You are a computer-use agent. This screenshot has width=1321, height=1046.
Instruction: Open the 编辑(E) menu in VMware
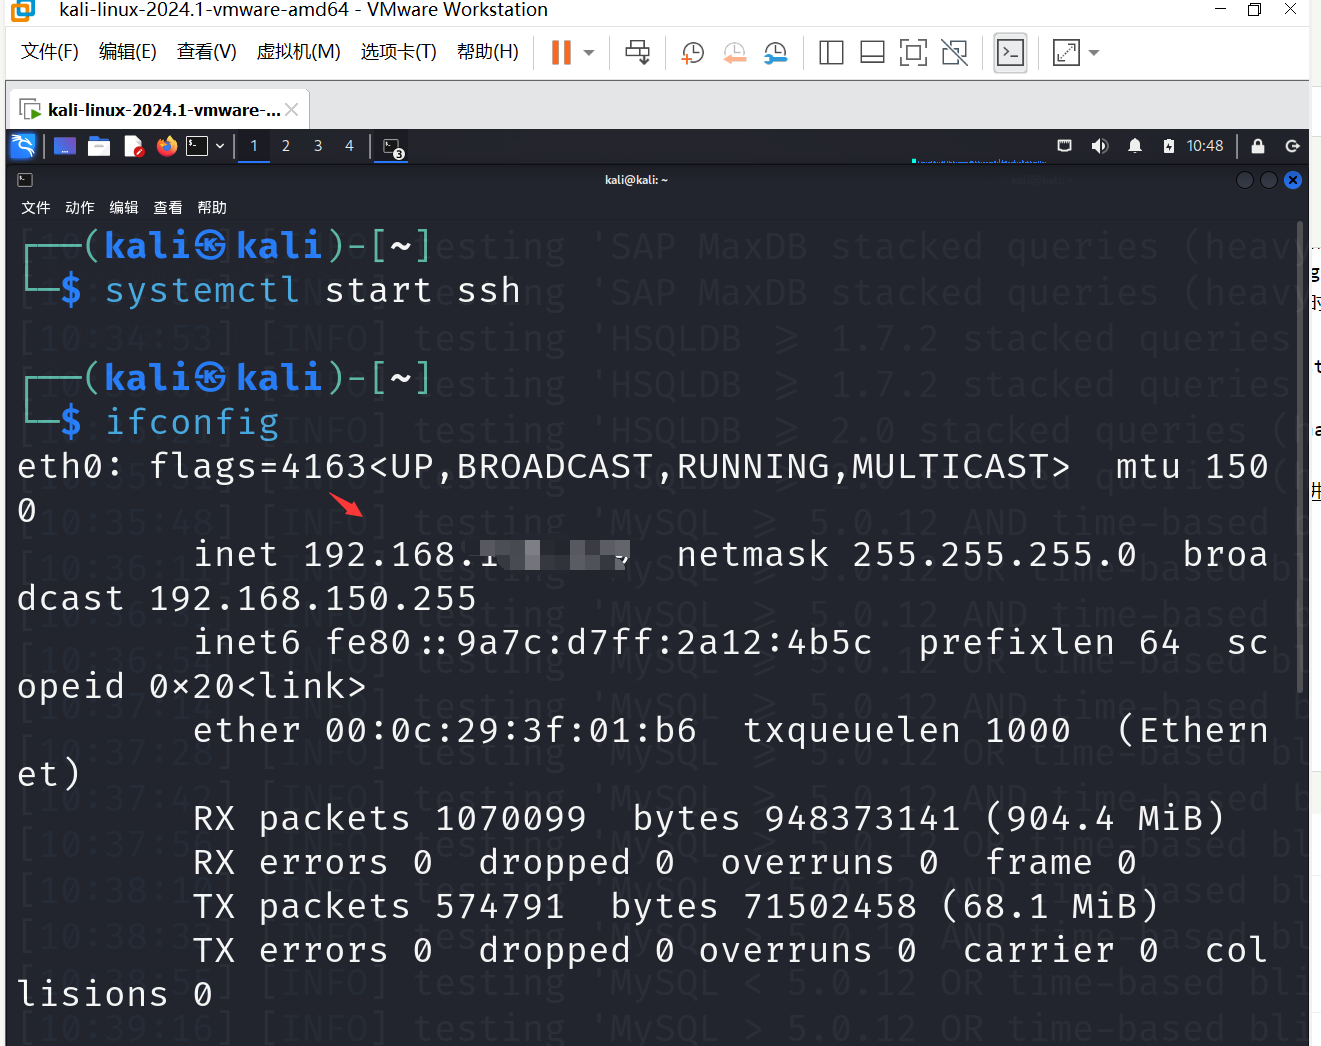pyautogui.click(x=127, y=52)
